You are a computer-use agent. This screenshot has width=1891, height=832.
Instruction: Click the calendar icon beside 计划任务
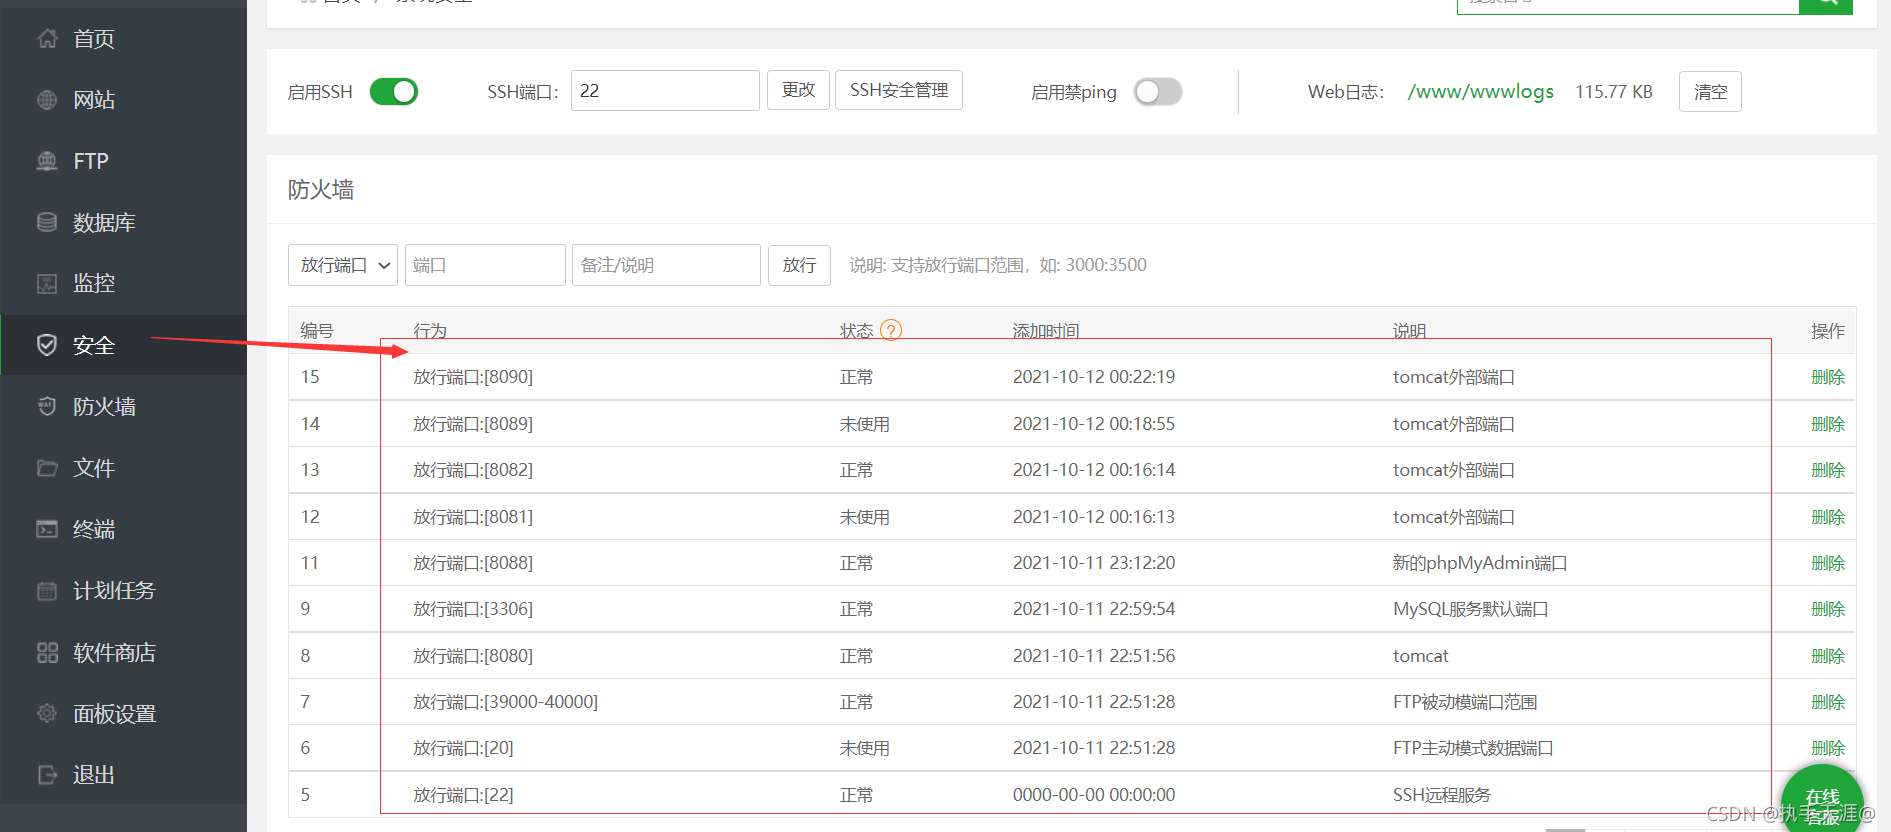pos(47,590)
